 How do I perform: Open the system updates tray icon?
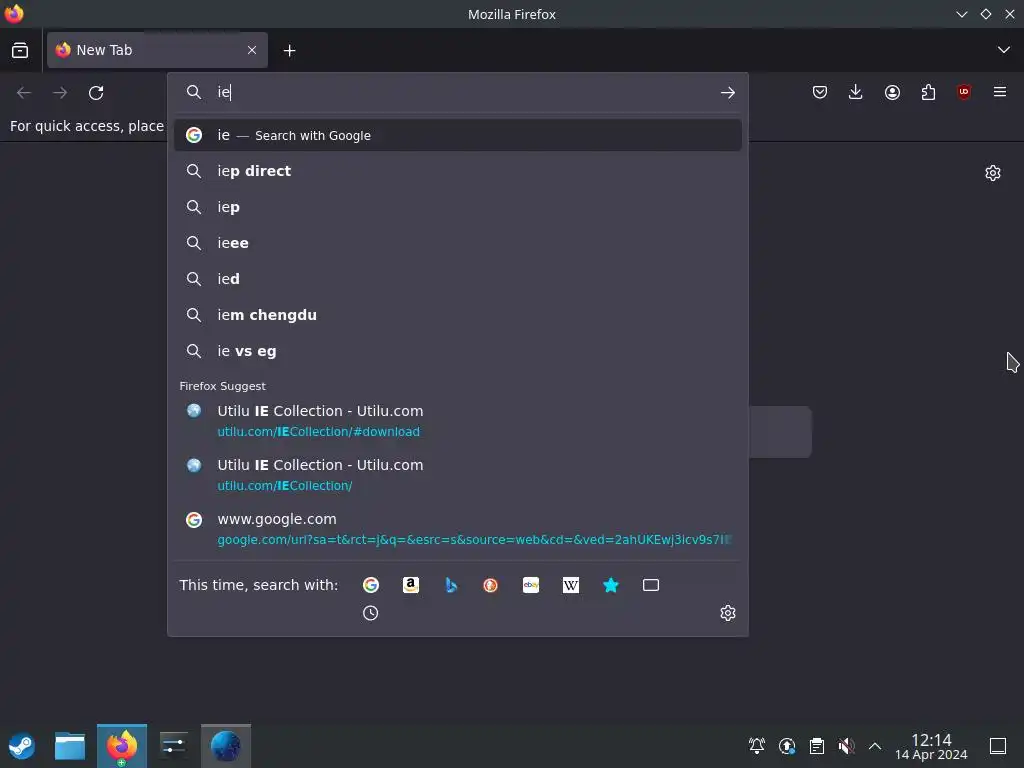[x=787, y=746]
